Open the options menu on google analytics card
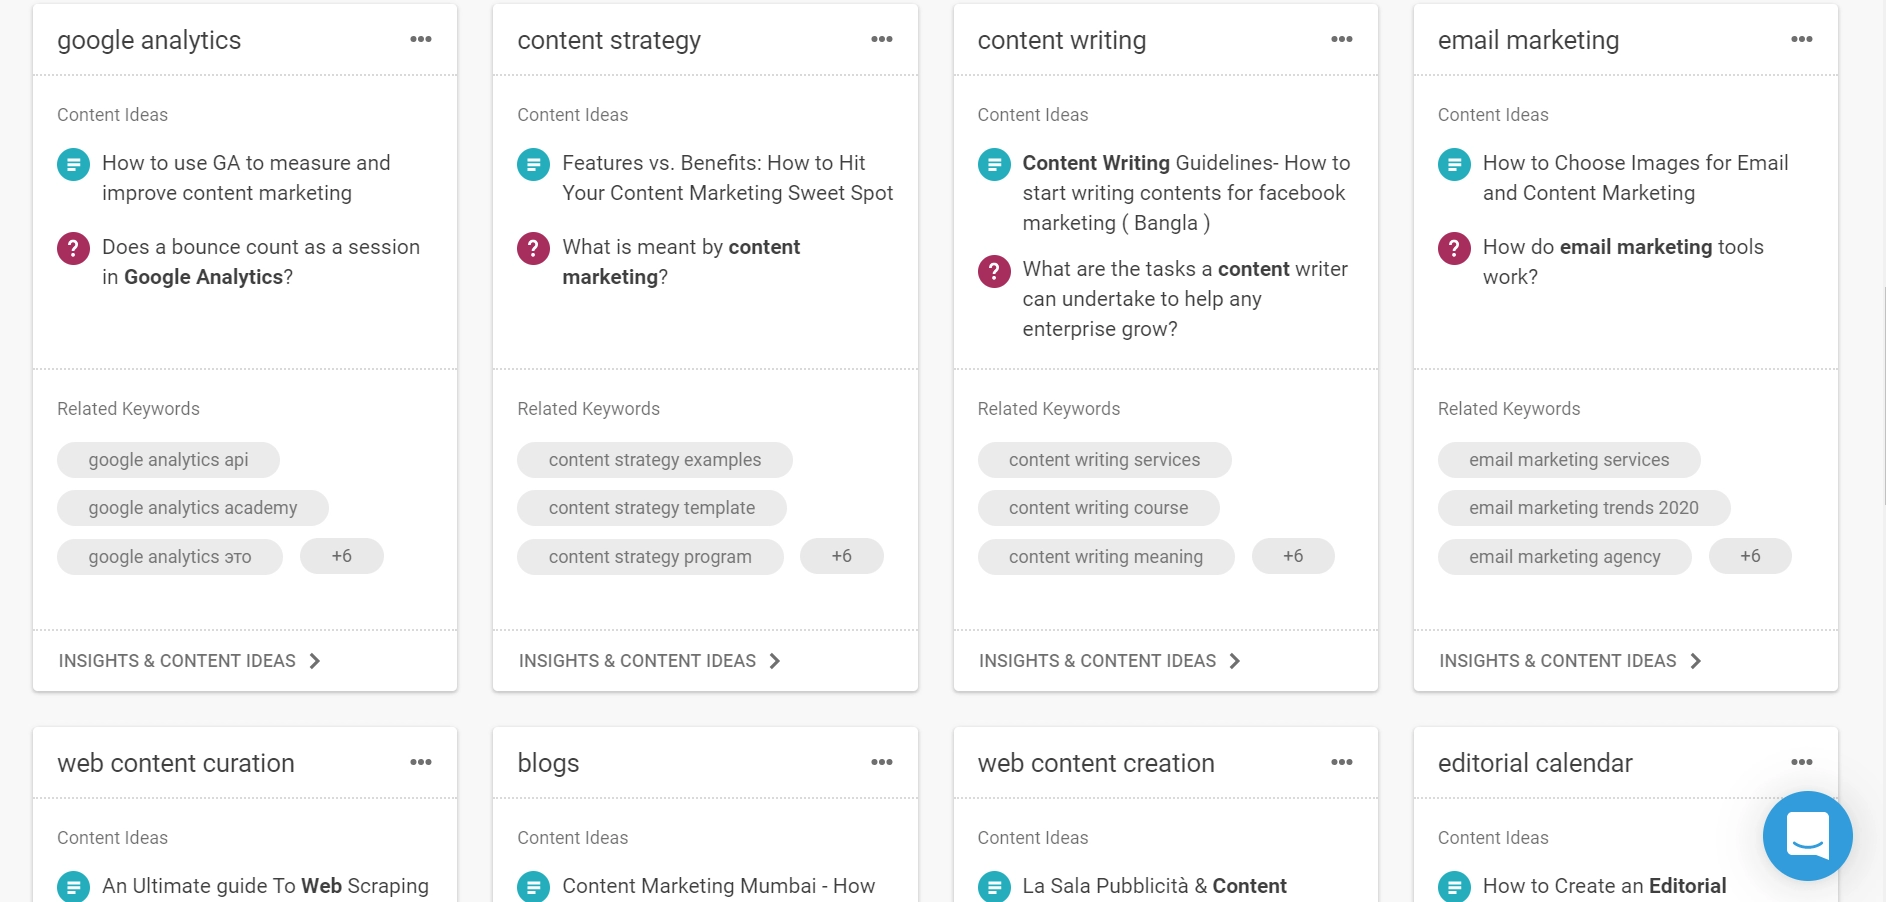The height and width of the screenshot is (902, 1886). coord(420,39)
